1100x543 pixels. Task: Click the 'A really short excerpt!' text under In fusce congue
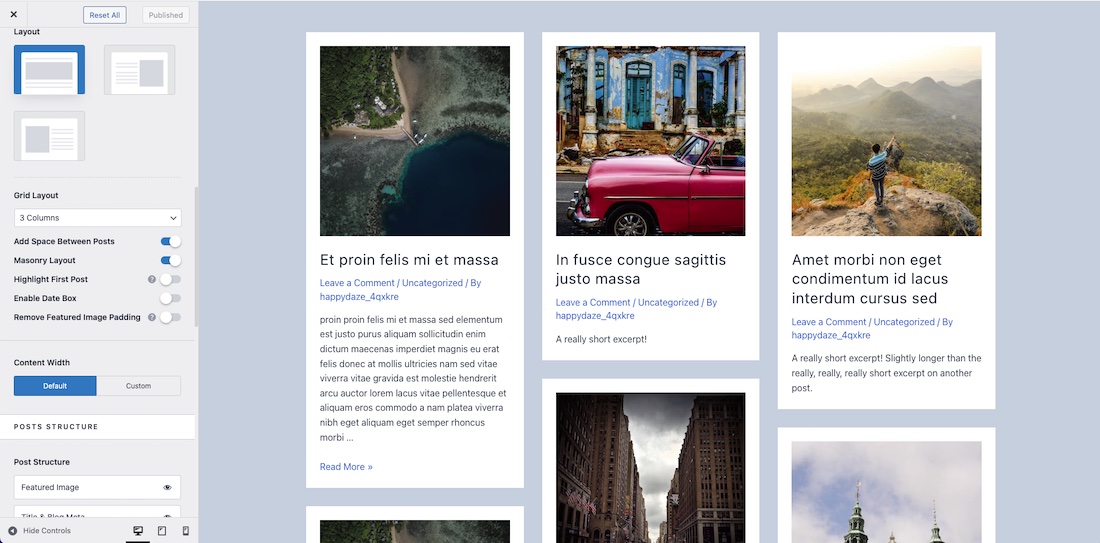point(601,340)
